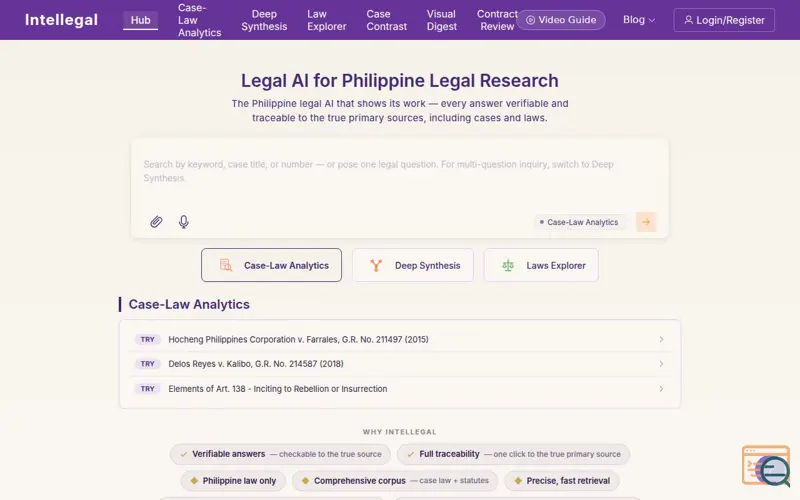The image size is (800, 500).
Task: Focus the legal question search box
Action: [399, 171]
